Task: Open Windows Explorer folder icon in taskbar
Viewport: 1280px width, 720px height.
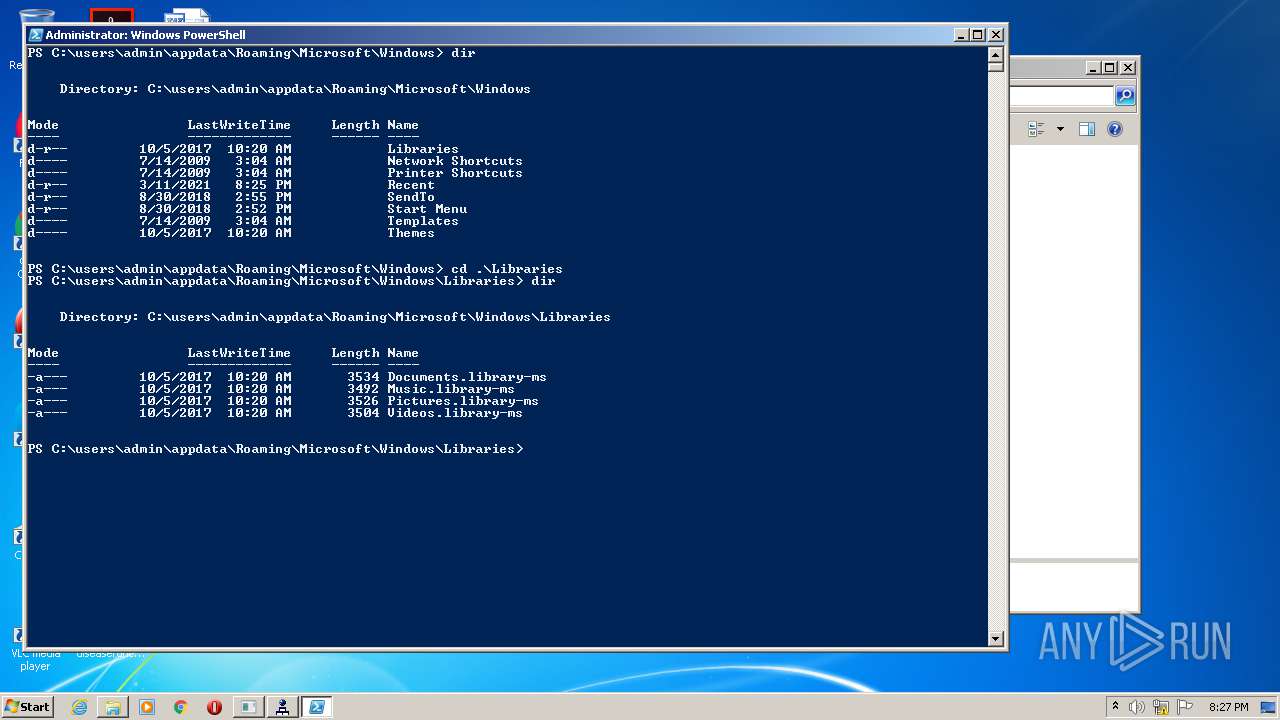Action: (x=113, y=707)
